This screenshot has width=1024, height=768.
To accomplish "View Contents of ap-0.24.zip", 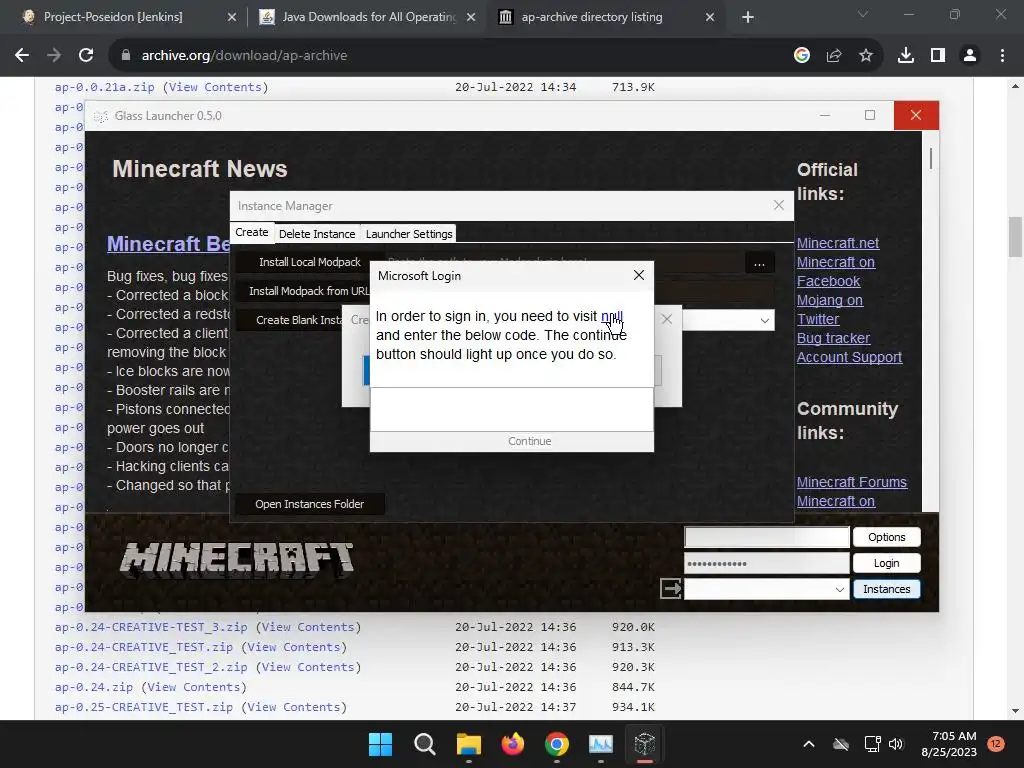I will [194, 687].
